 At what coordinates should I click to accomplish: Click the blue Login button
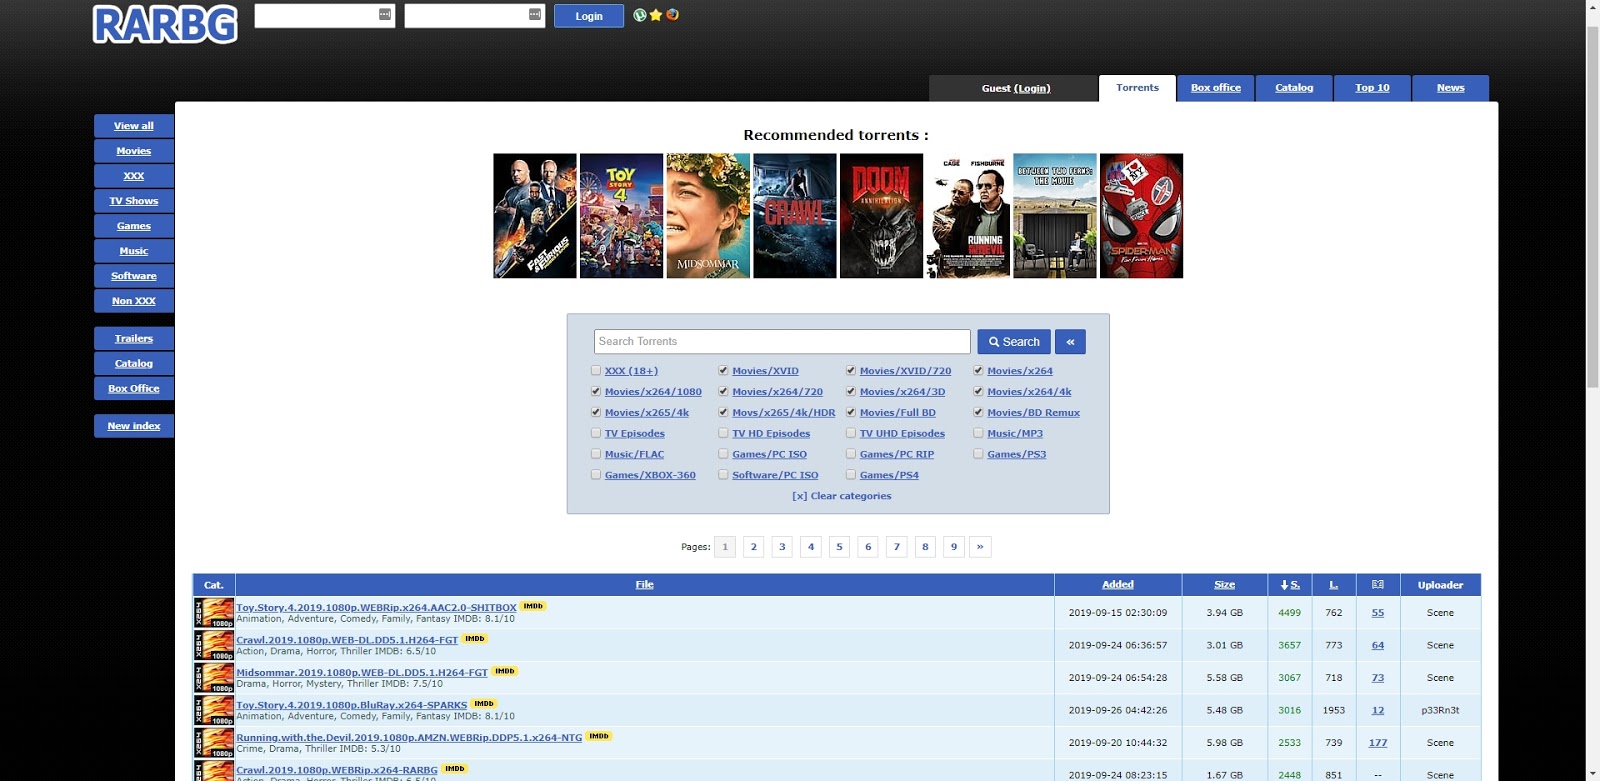point(589,16)
